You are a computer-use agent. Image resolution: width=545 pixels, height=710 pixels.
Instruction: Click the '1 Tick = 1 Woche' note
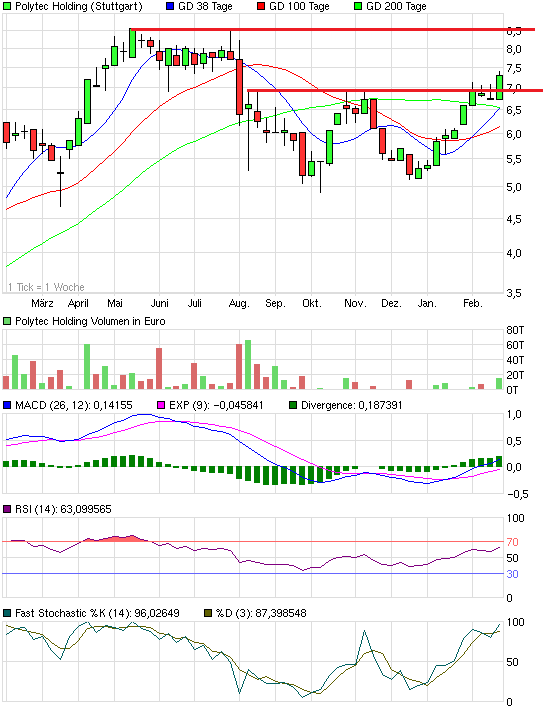tap(46, 287)
